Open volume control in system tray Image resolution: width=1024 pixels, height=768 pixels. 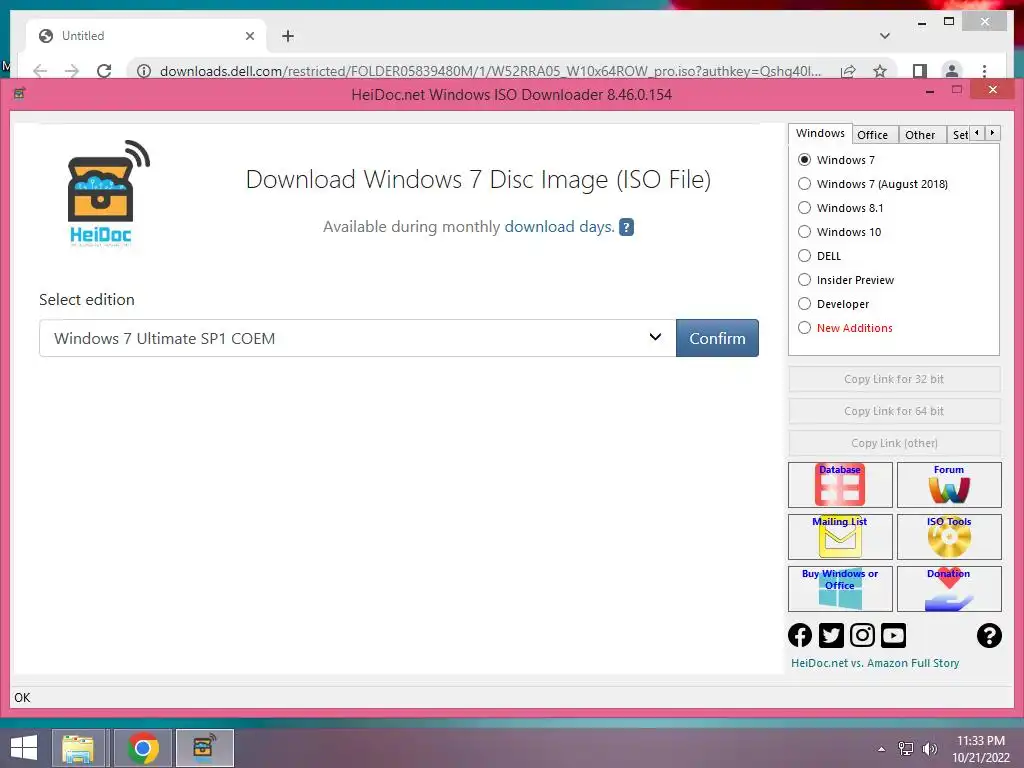tap(929, 748)
